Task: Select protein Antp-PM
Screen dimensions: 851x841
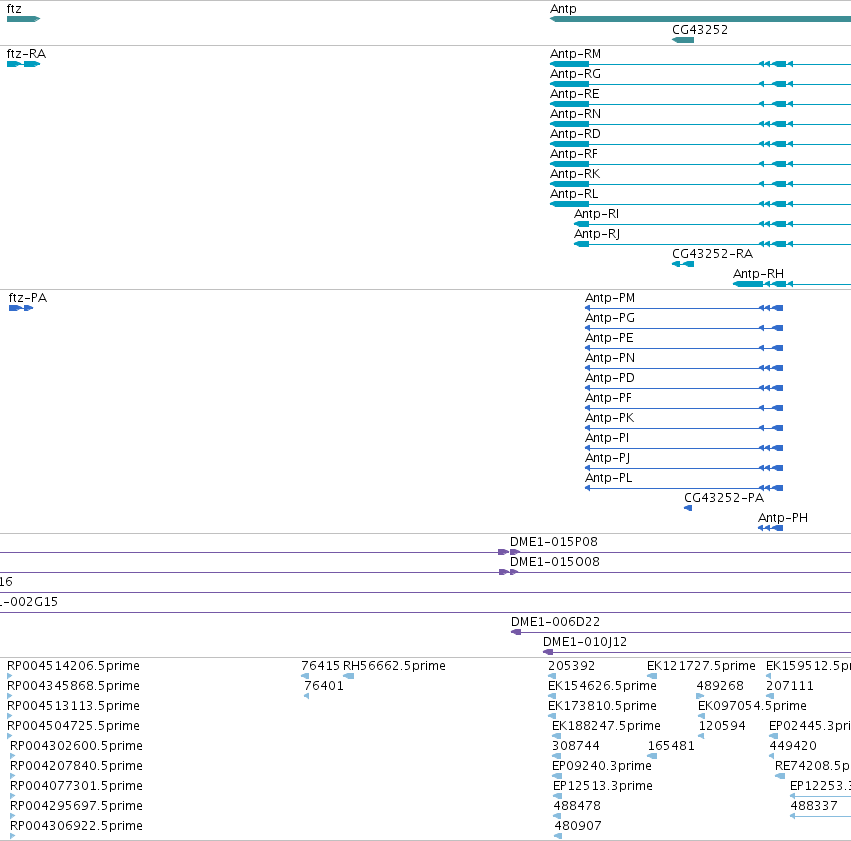Action: pyautogui.click(x=609, y=298)
